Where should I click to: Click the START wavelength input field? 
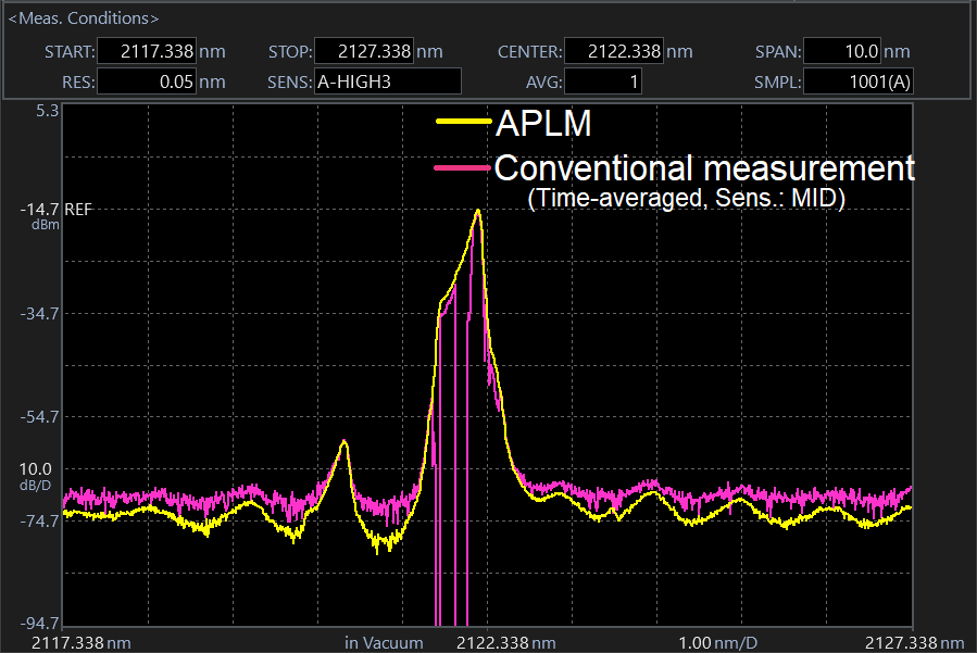point(147,52)
